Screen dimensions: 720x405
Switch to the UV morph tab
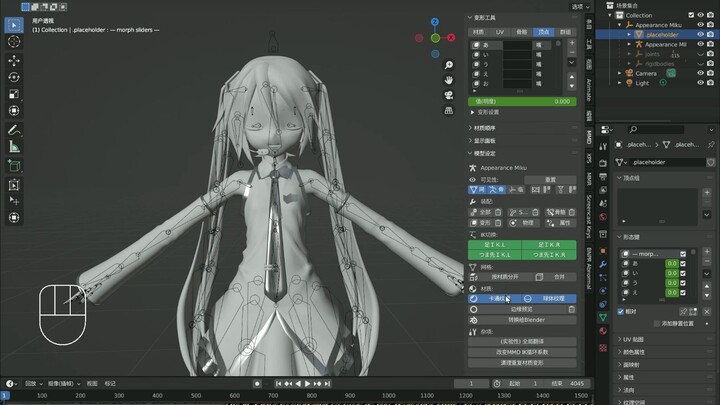point(500,32)
